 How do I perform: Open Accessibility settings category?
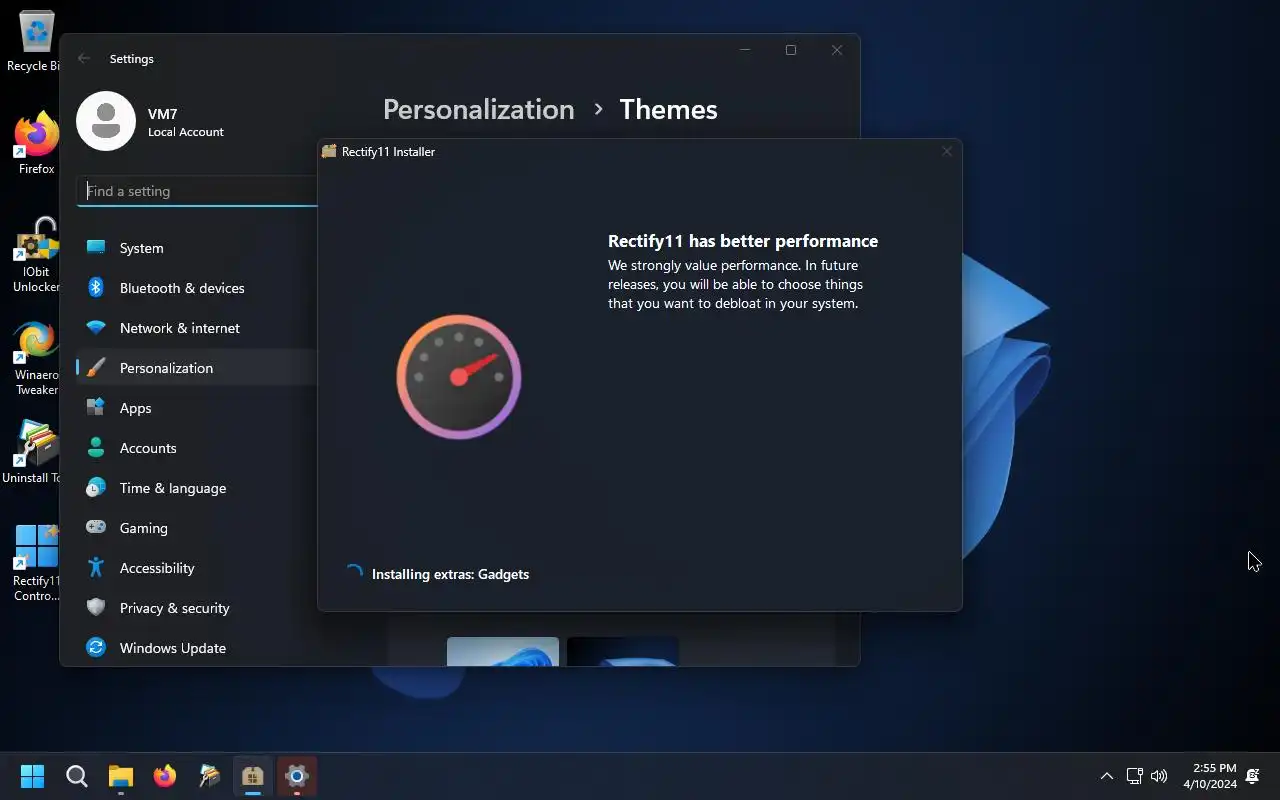click(x=196, y=568)
